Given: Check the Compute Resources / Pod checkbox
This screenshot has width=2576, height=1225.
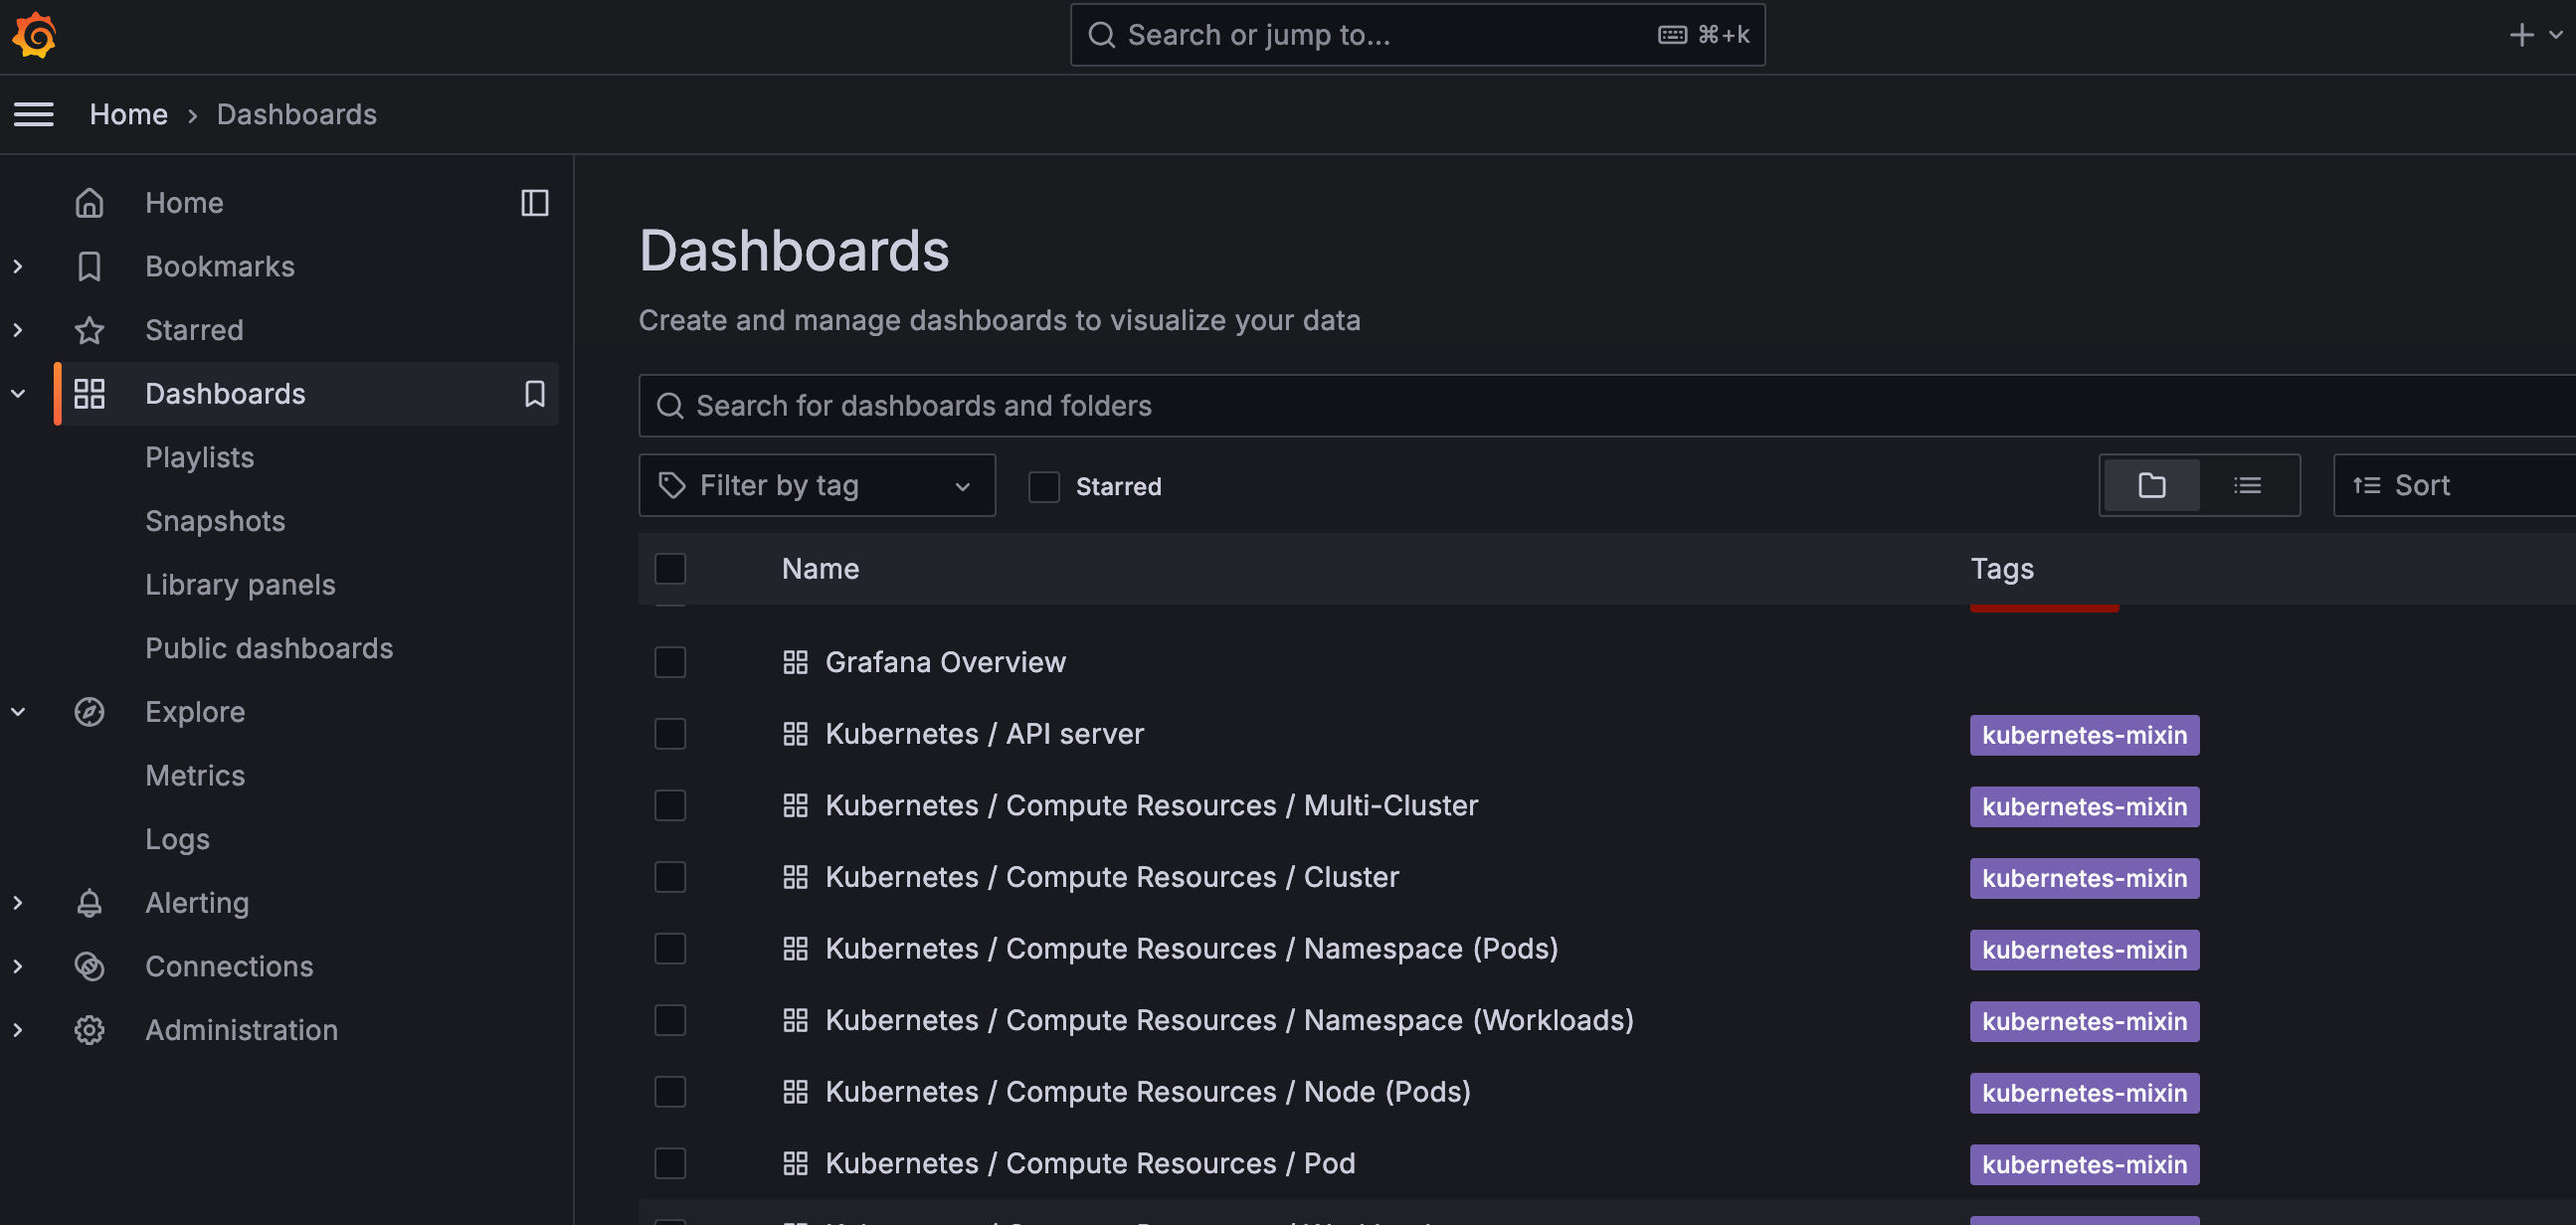Looking at the screenshot, I should [x=670, y=1164].
